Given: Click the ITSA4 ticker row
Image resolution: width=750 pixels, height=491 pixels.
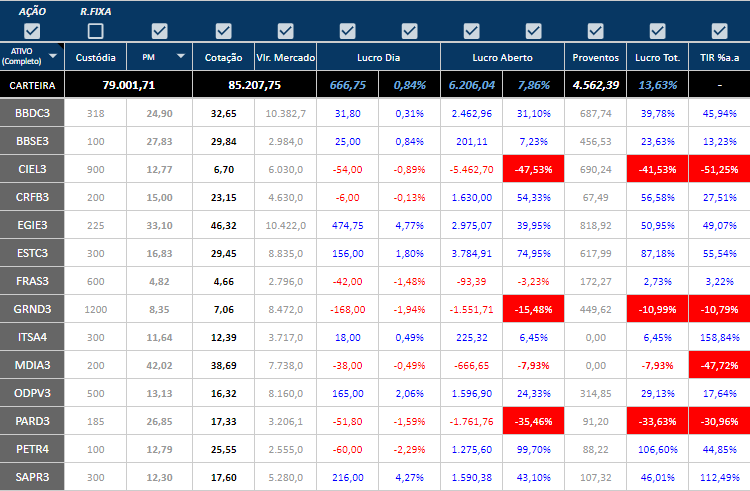Looking at the screenshot, I should 32,337.
